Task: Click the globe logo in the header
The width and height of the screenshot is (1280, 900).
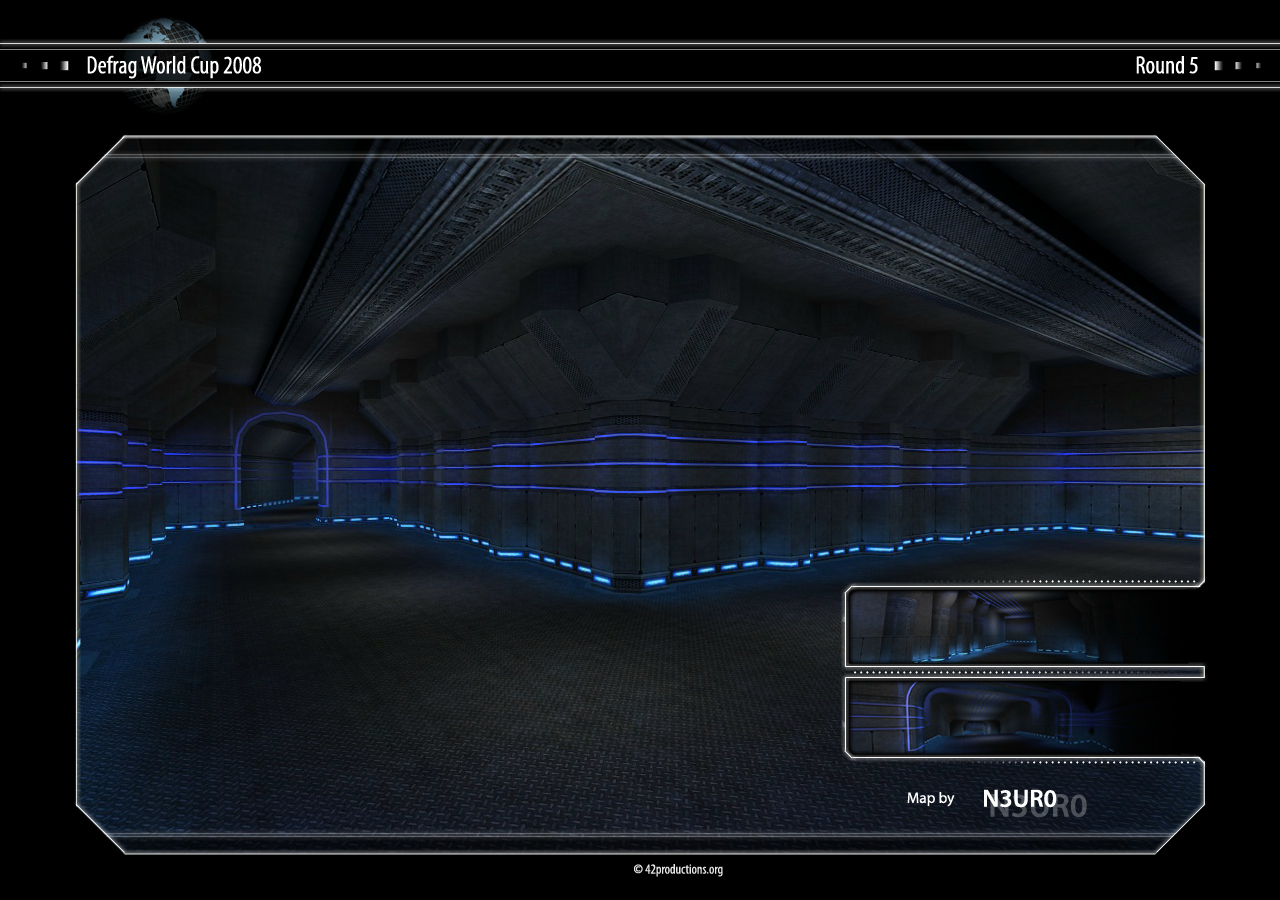Action: pyautogui.click(x=165, y=62)
